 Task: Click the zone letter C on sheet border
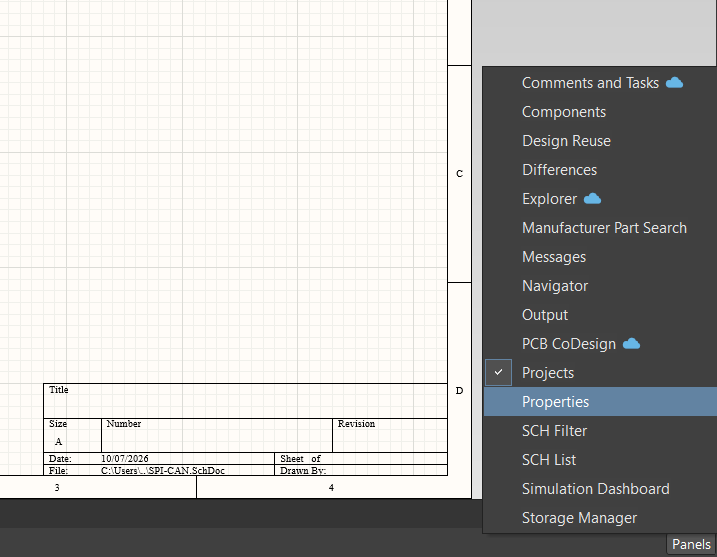tap(460, 174)
